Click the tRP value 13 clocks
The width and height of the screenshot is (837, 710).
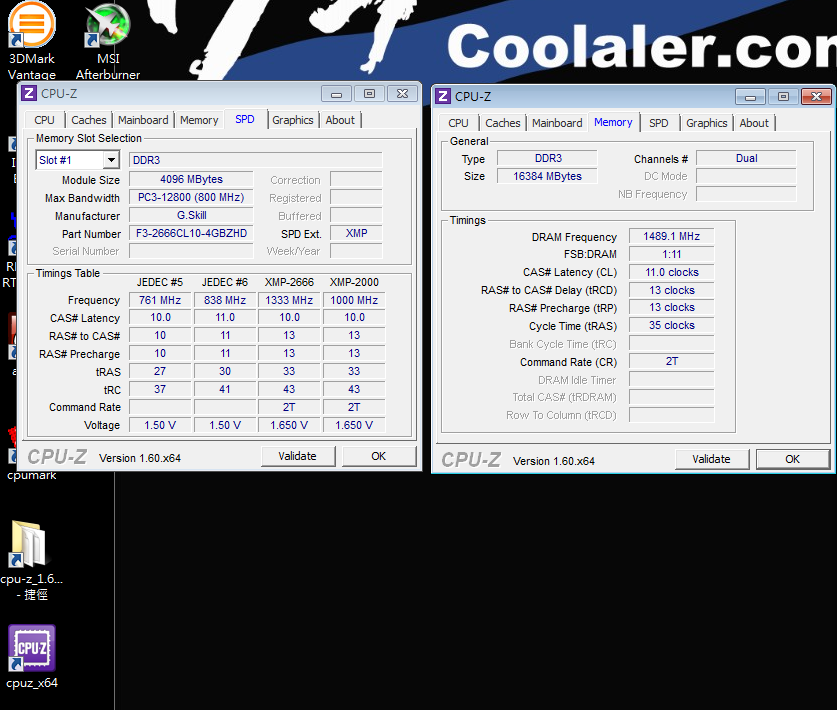tap(672, 307)
